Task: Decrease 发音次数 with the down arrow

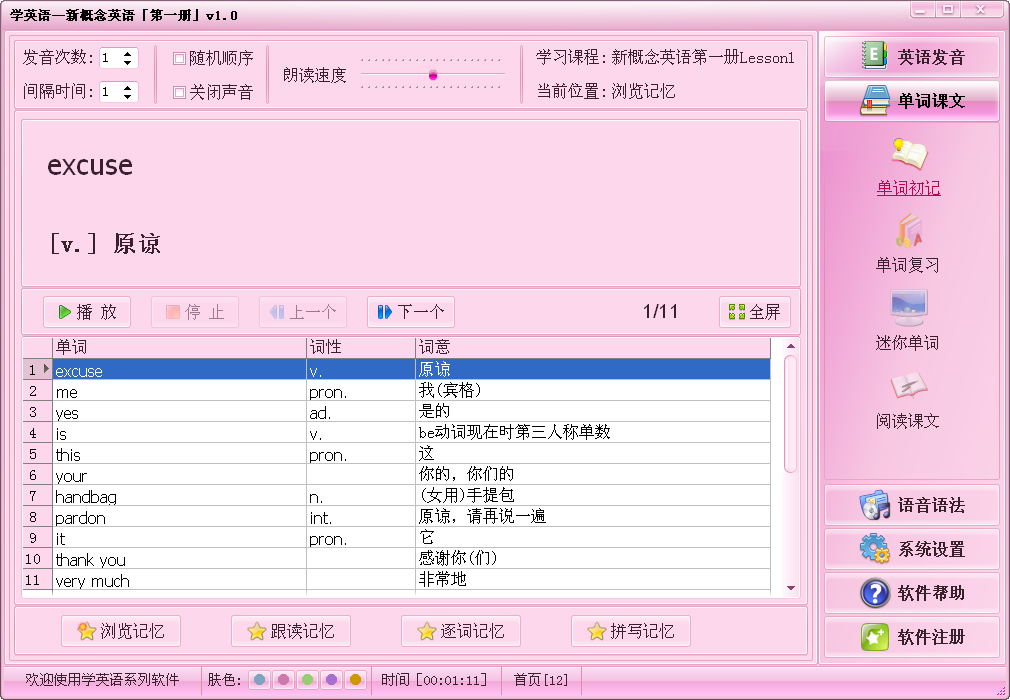Action: coord(128,62)
